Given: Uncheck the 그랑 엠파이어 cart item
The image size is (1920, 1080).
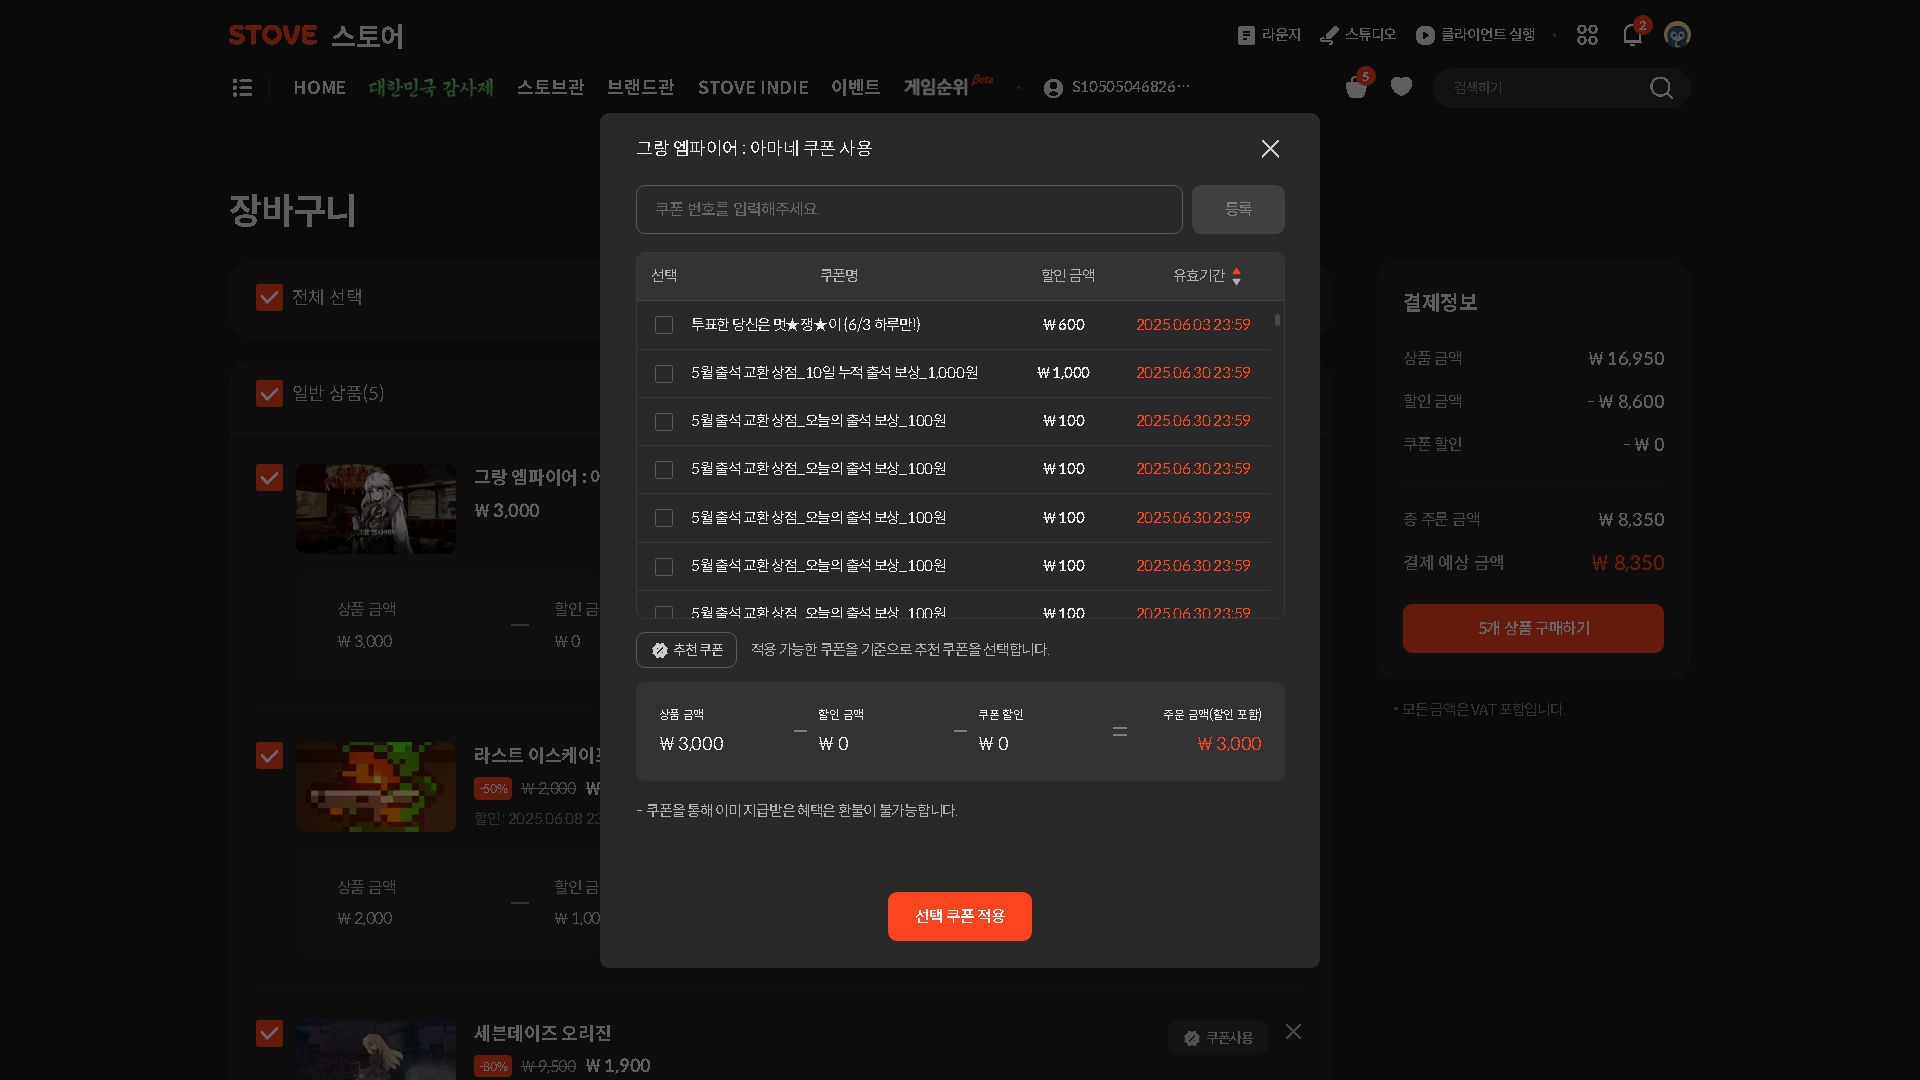Looking at the screenshot, I should click(x=269, y=477).
